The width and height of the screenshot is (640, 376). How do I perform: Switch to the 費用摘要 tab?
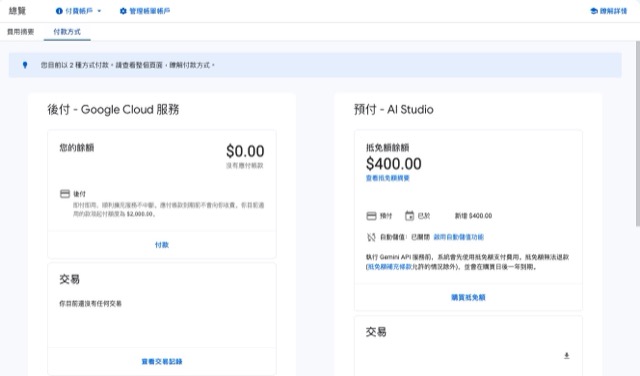click(x=20, y=31)
